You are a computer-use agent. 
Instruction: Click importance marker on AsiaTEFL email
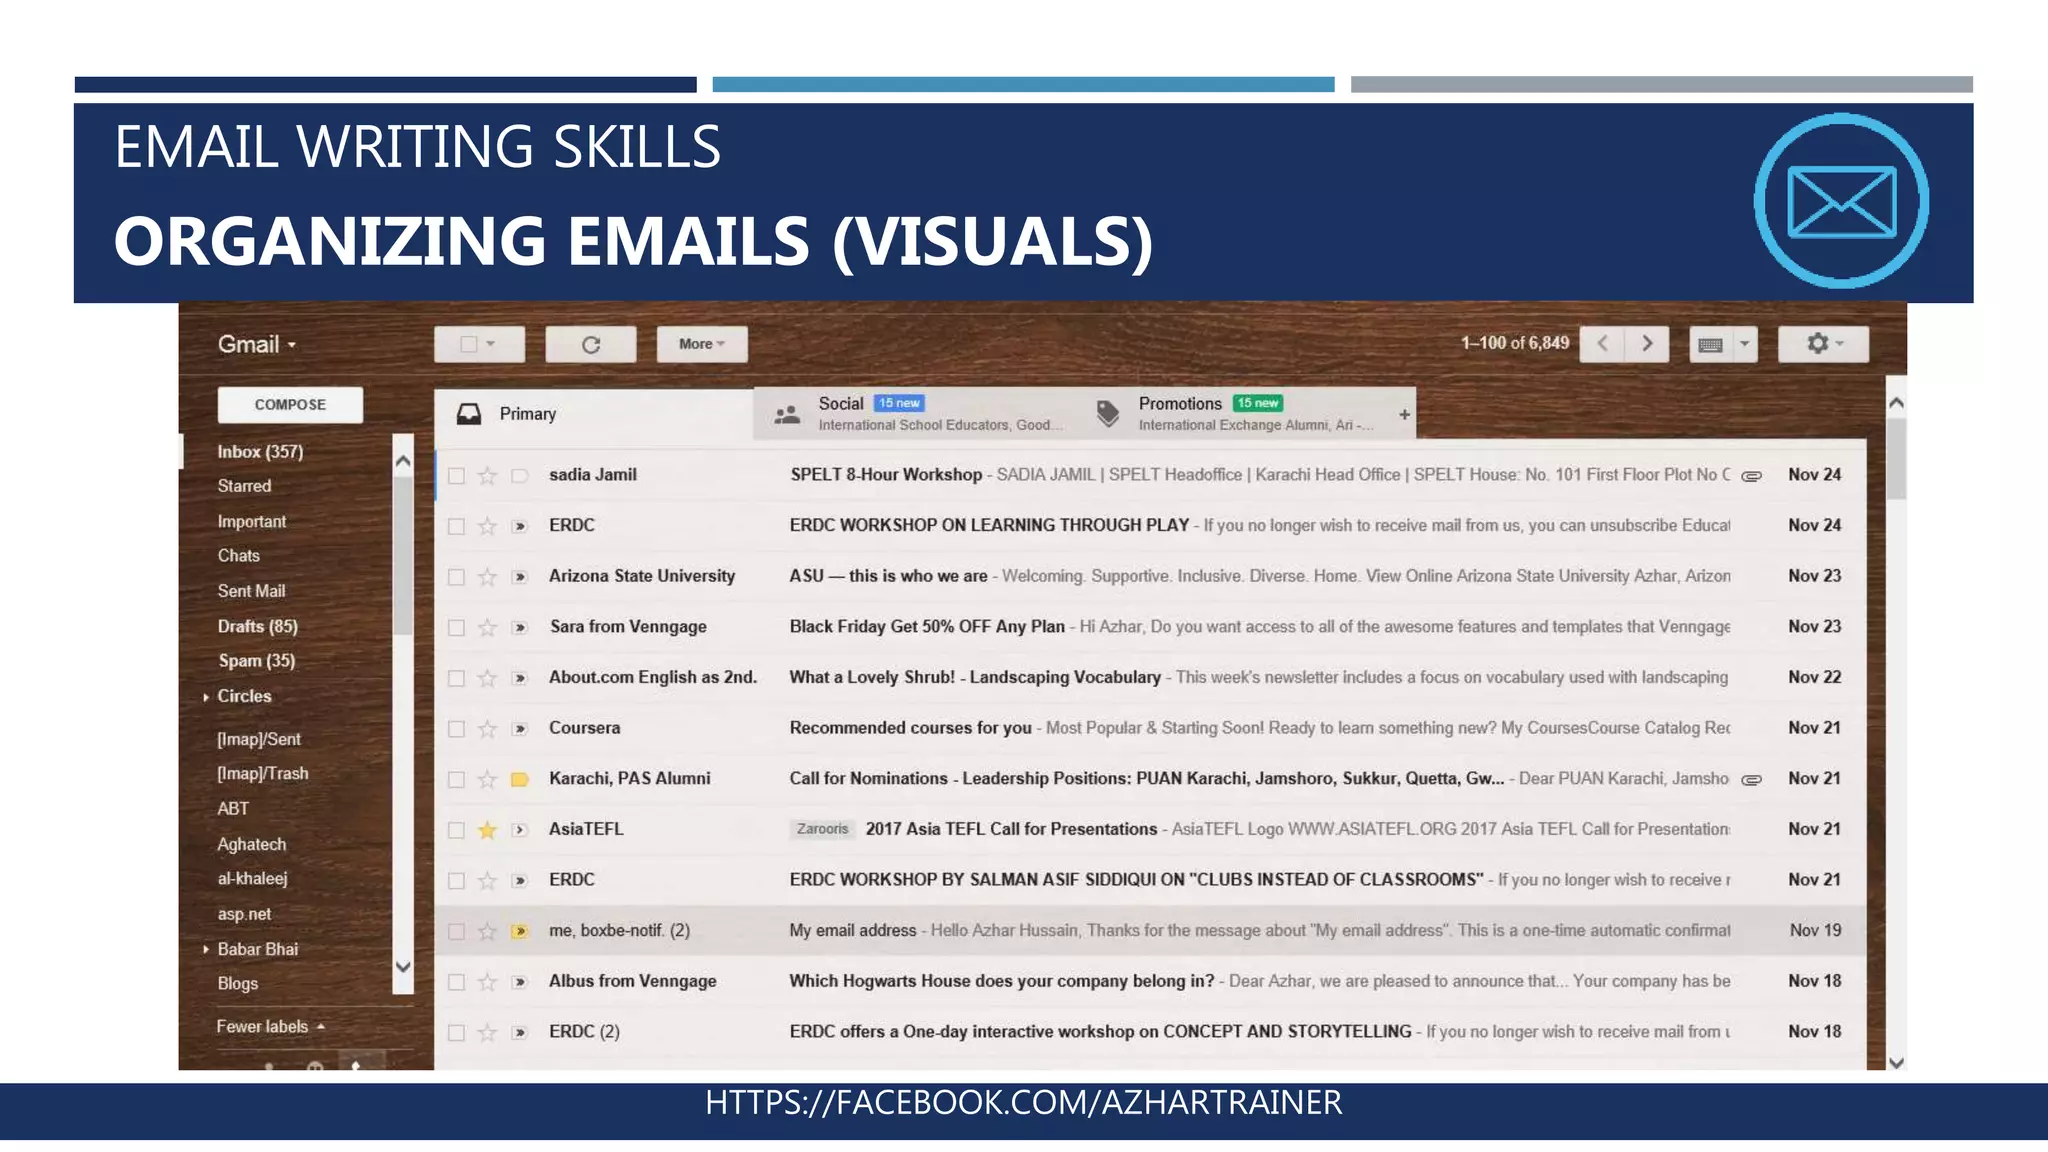(520, 830)
